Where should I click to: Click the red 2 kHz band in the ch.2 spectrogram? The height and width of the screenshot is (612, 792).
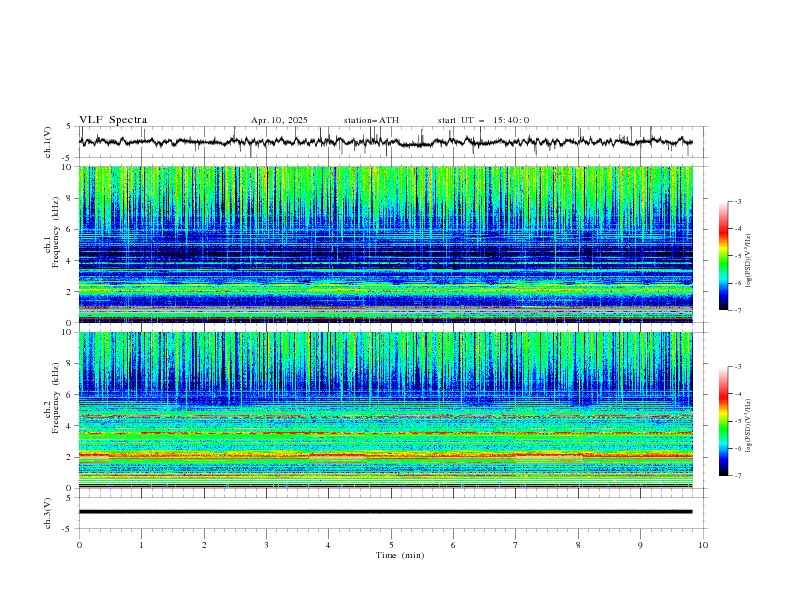click(x=385, y=455)
